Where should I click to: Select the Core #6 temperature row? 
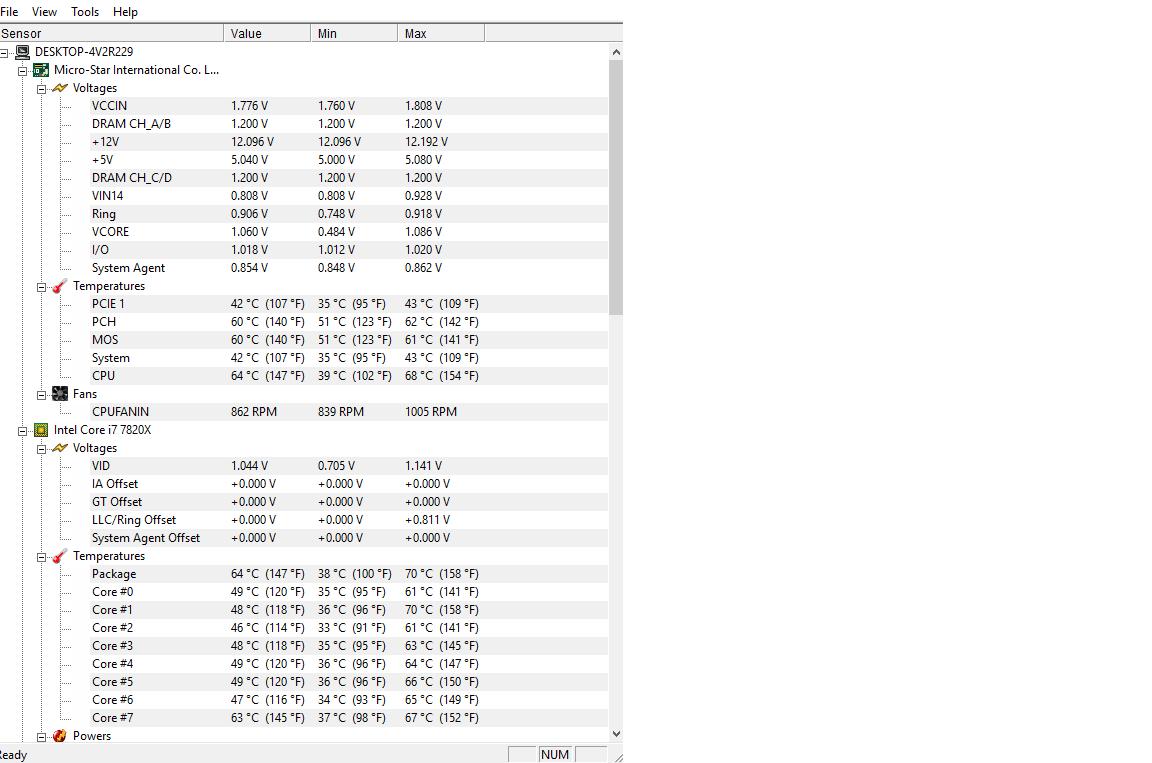coord(349,700)
